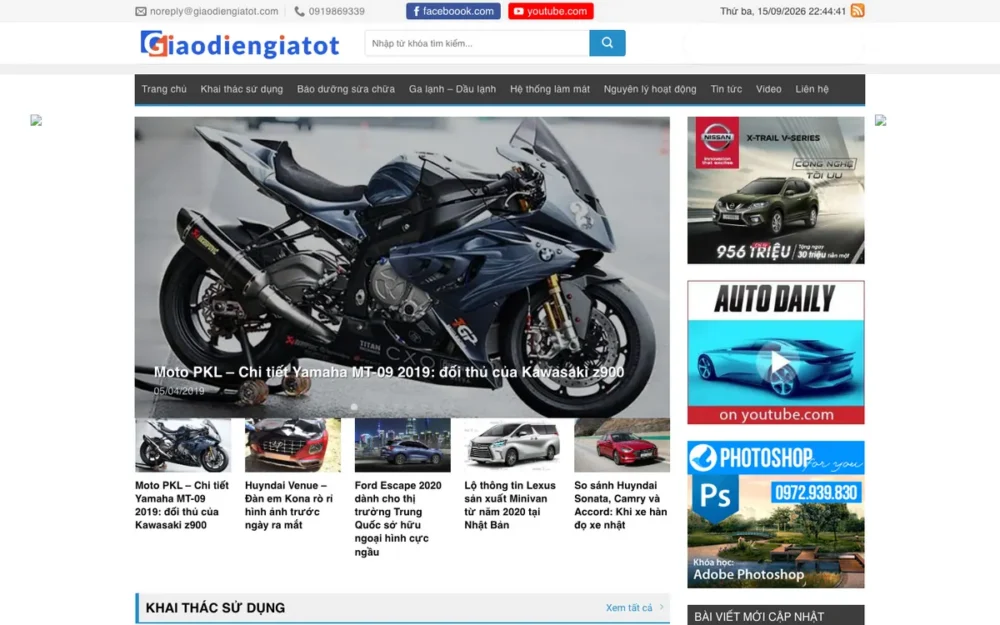1000x625 pixels.
Task: Click the envelope email icon
Action: point(141,11)
